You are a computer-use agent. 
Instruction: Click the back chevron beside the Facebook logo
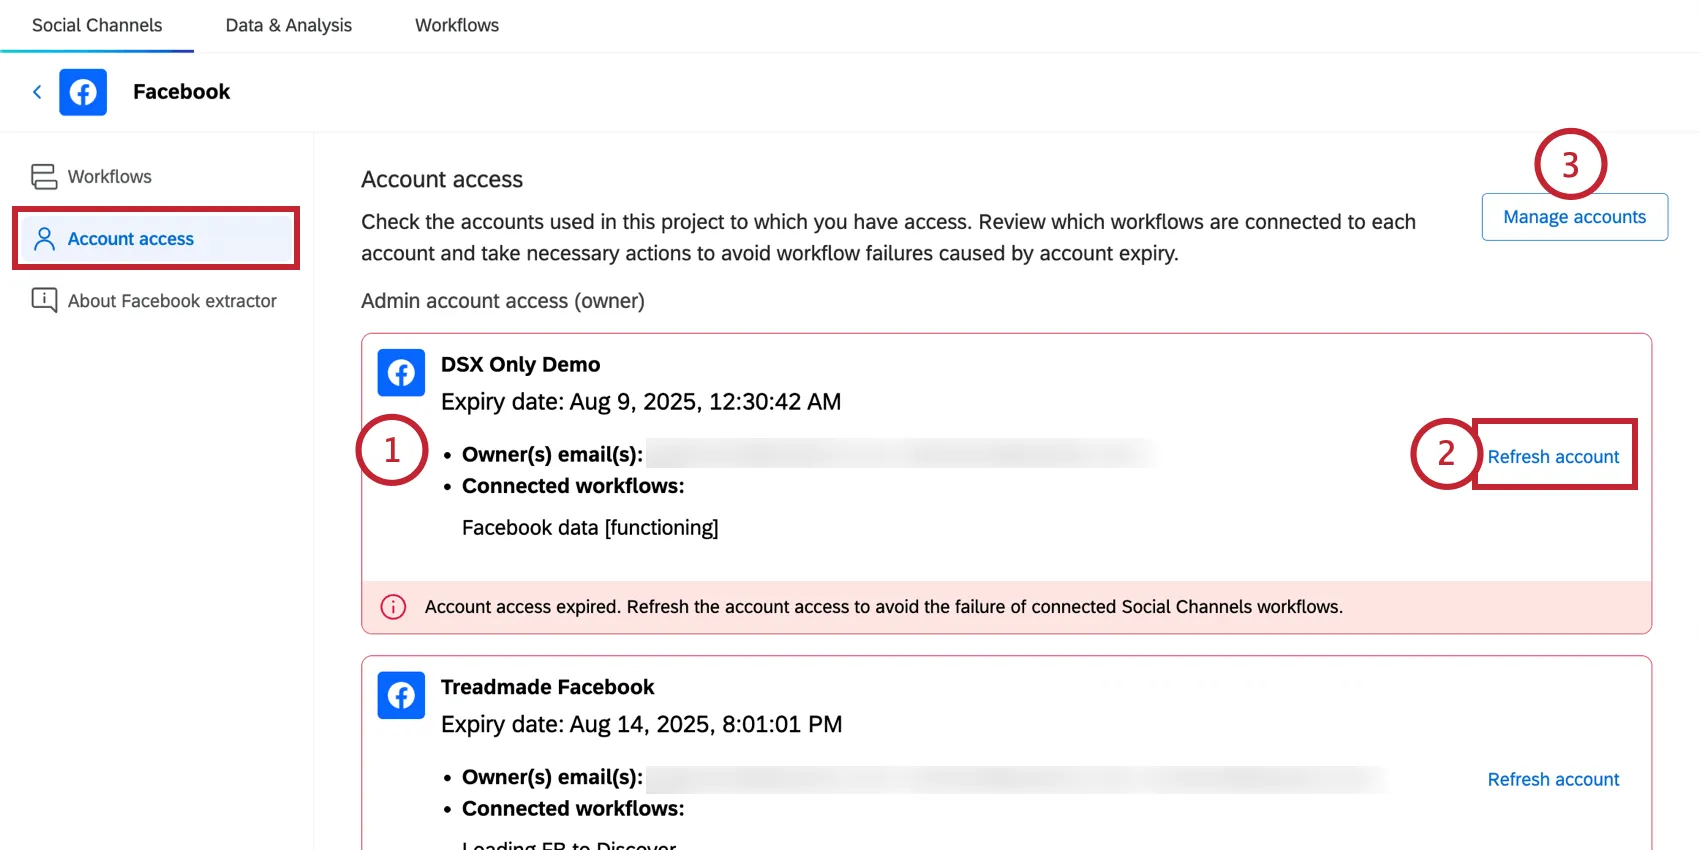point(36,92)
